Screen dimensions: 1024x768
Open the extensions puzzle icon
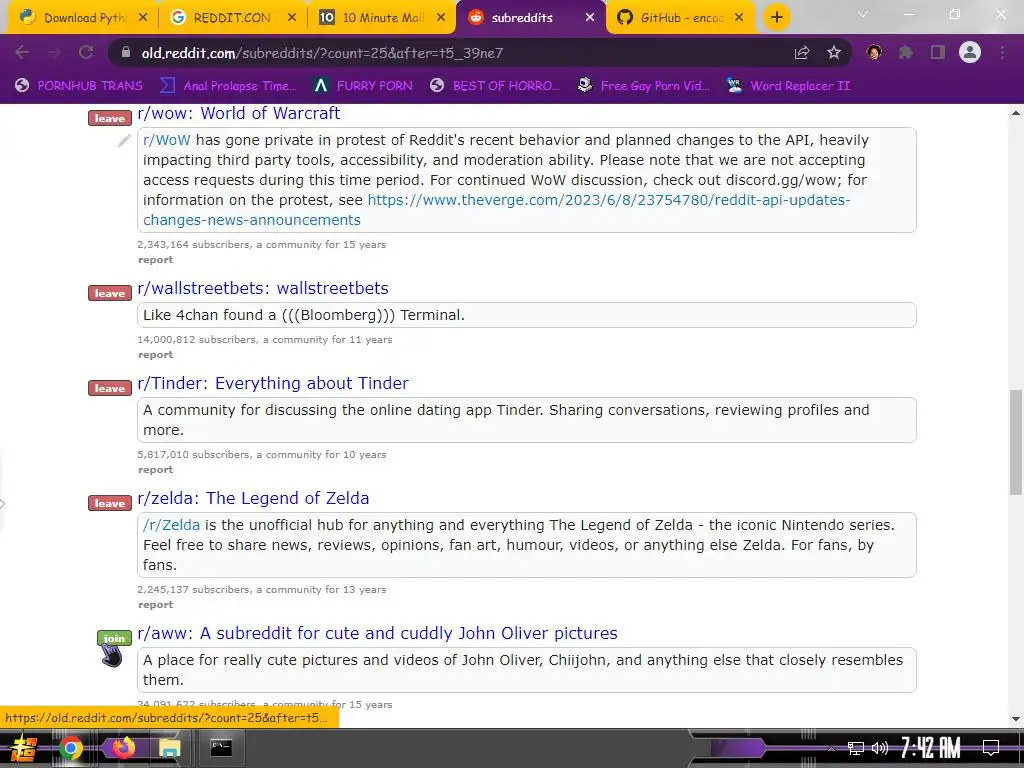click(906, 52)
